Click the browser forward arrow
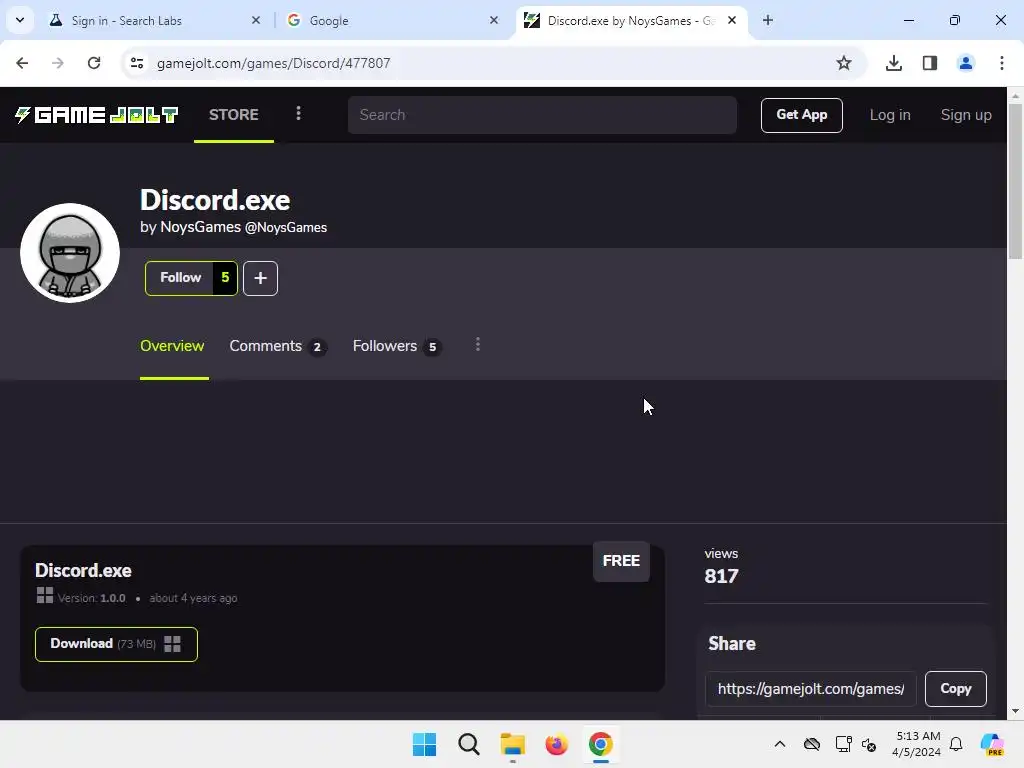 (58, 63)
